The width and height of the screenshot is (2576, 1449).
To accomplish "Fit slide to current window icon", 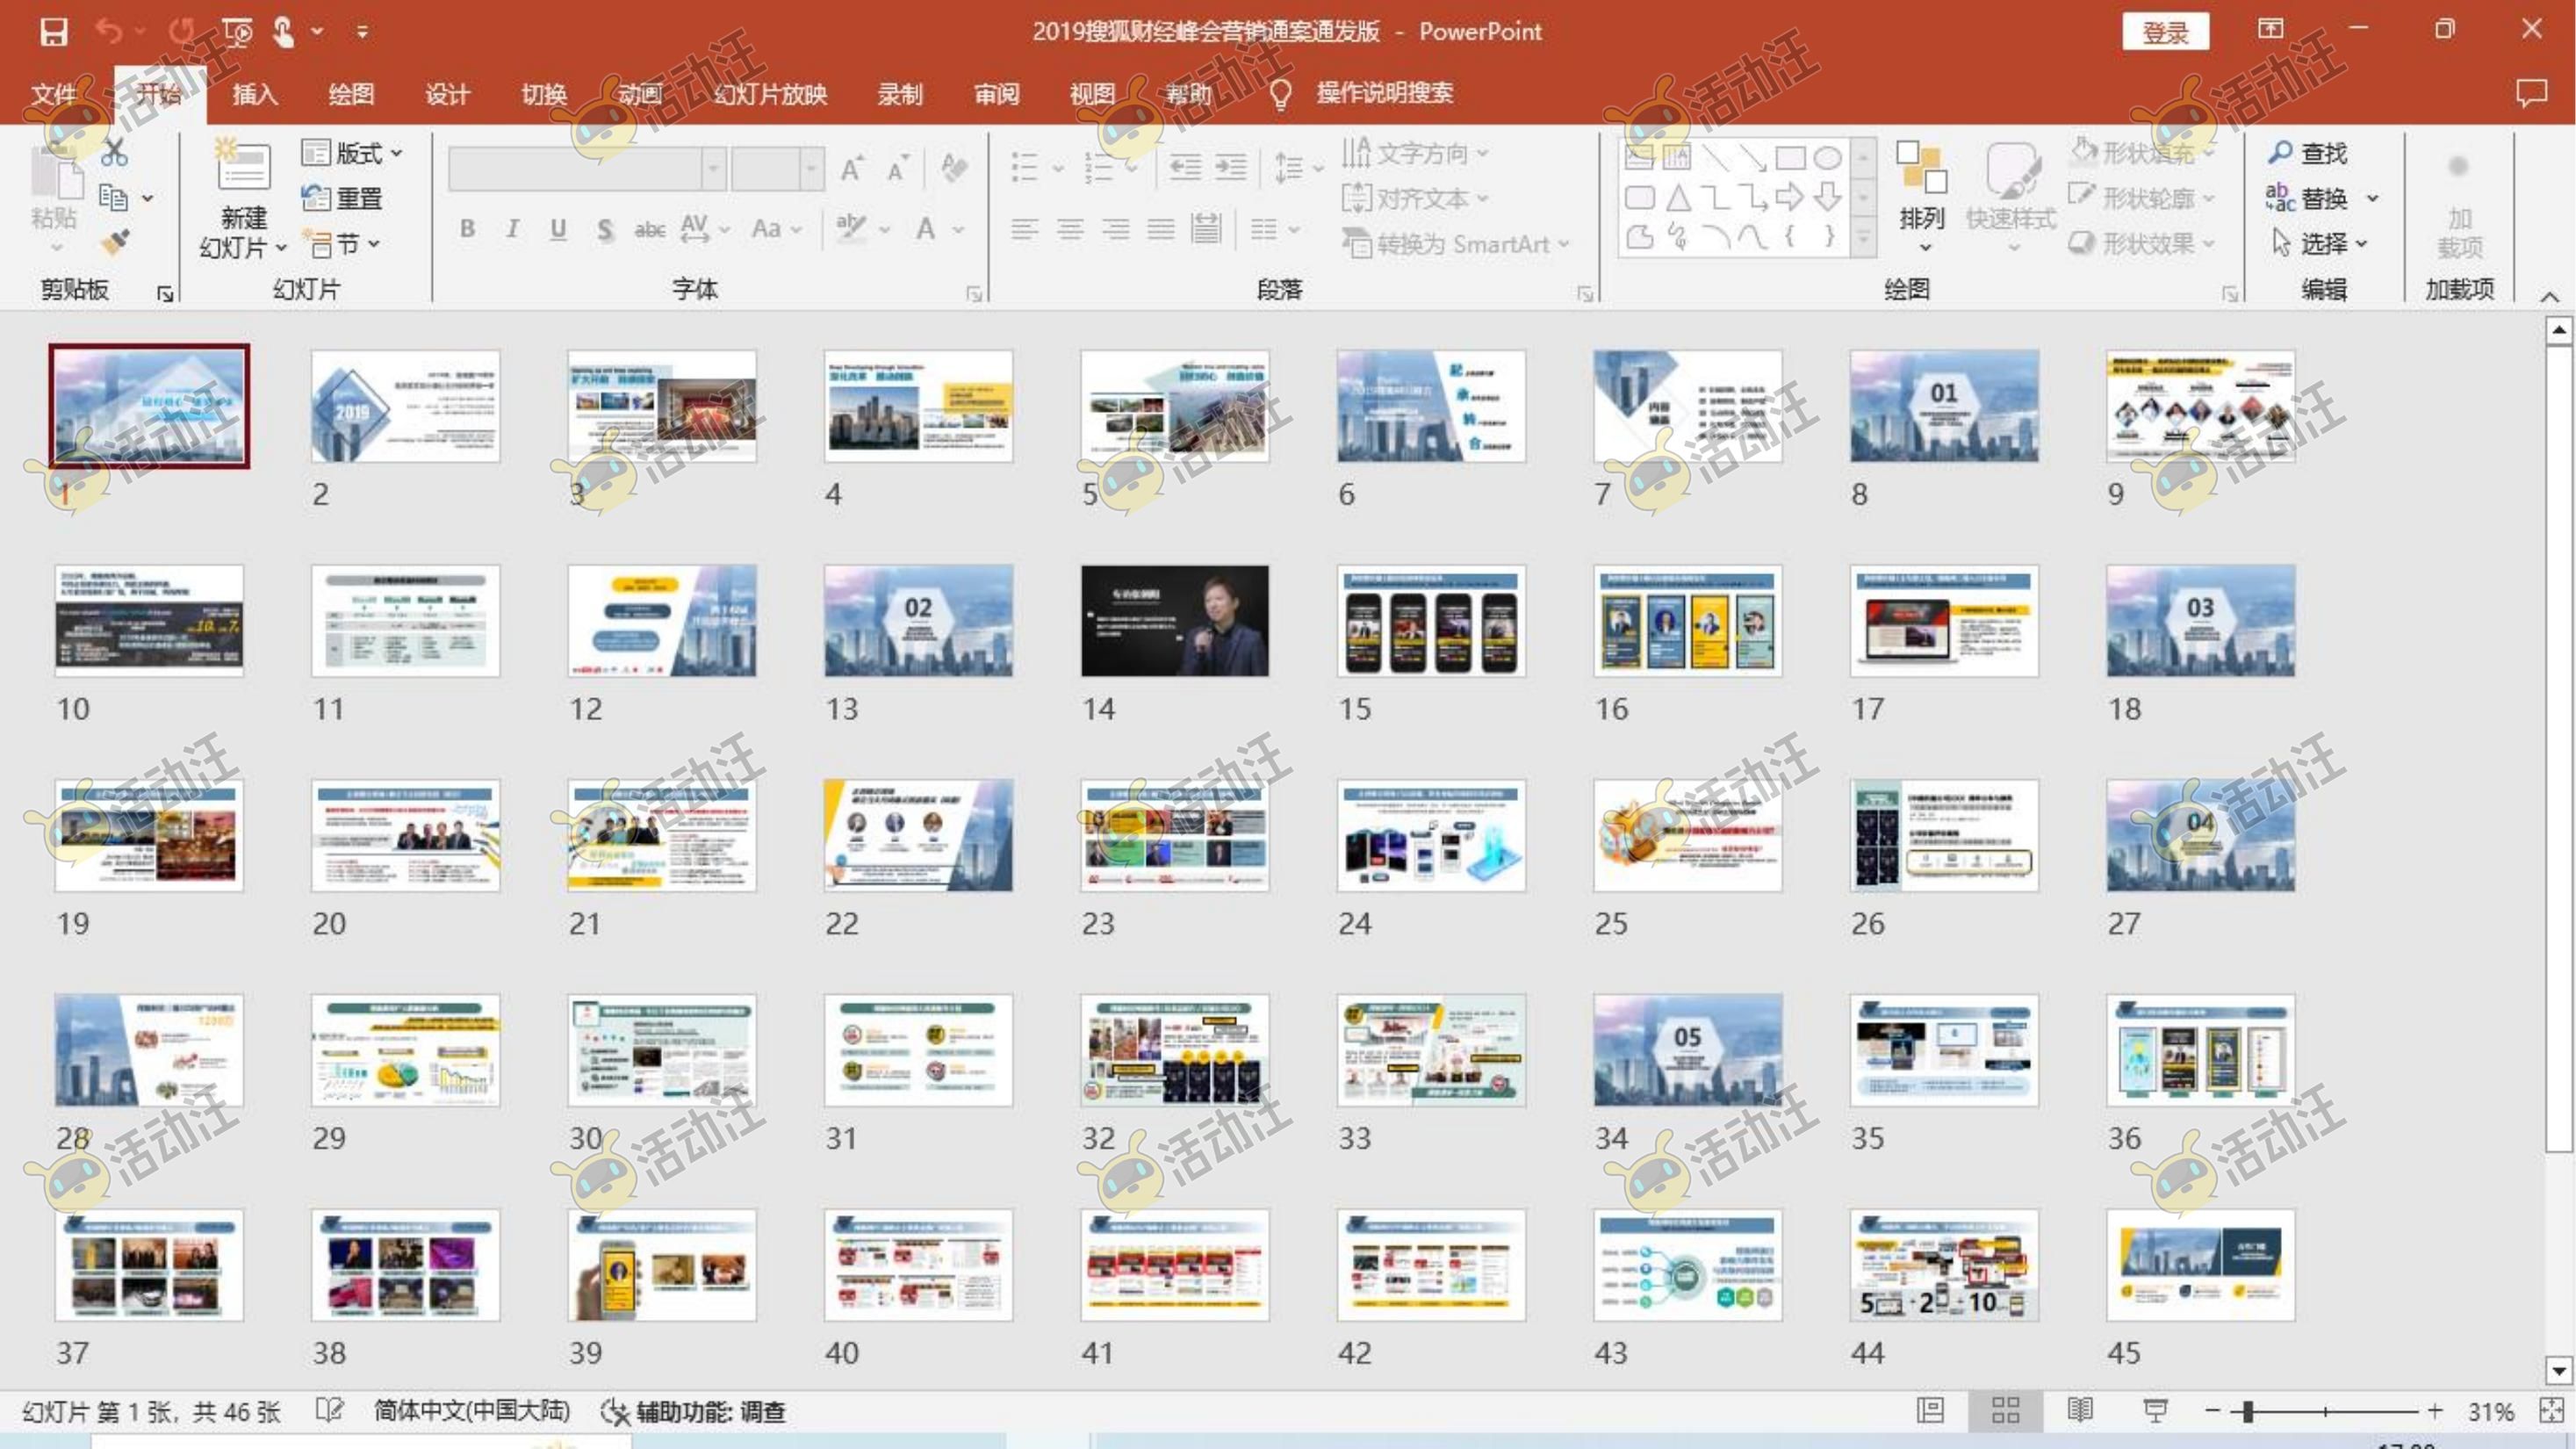I will pyautogui.click(x=2551, y=1411).
